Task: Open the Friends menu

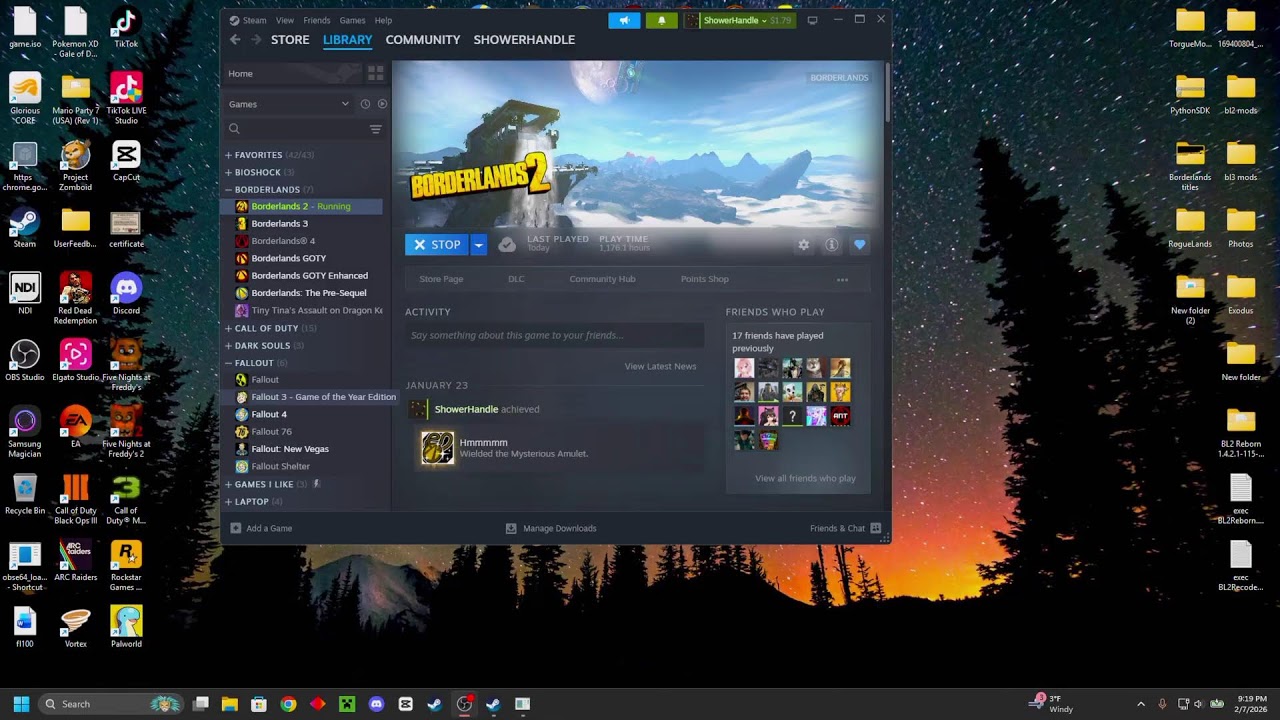Action: pyautogui.click(x=317, y=20)
